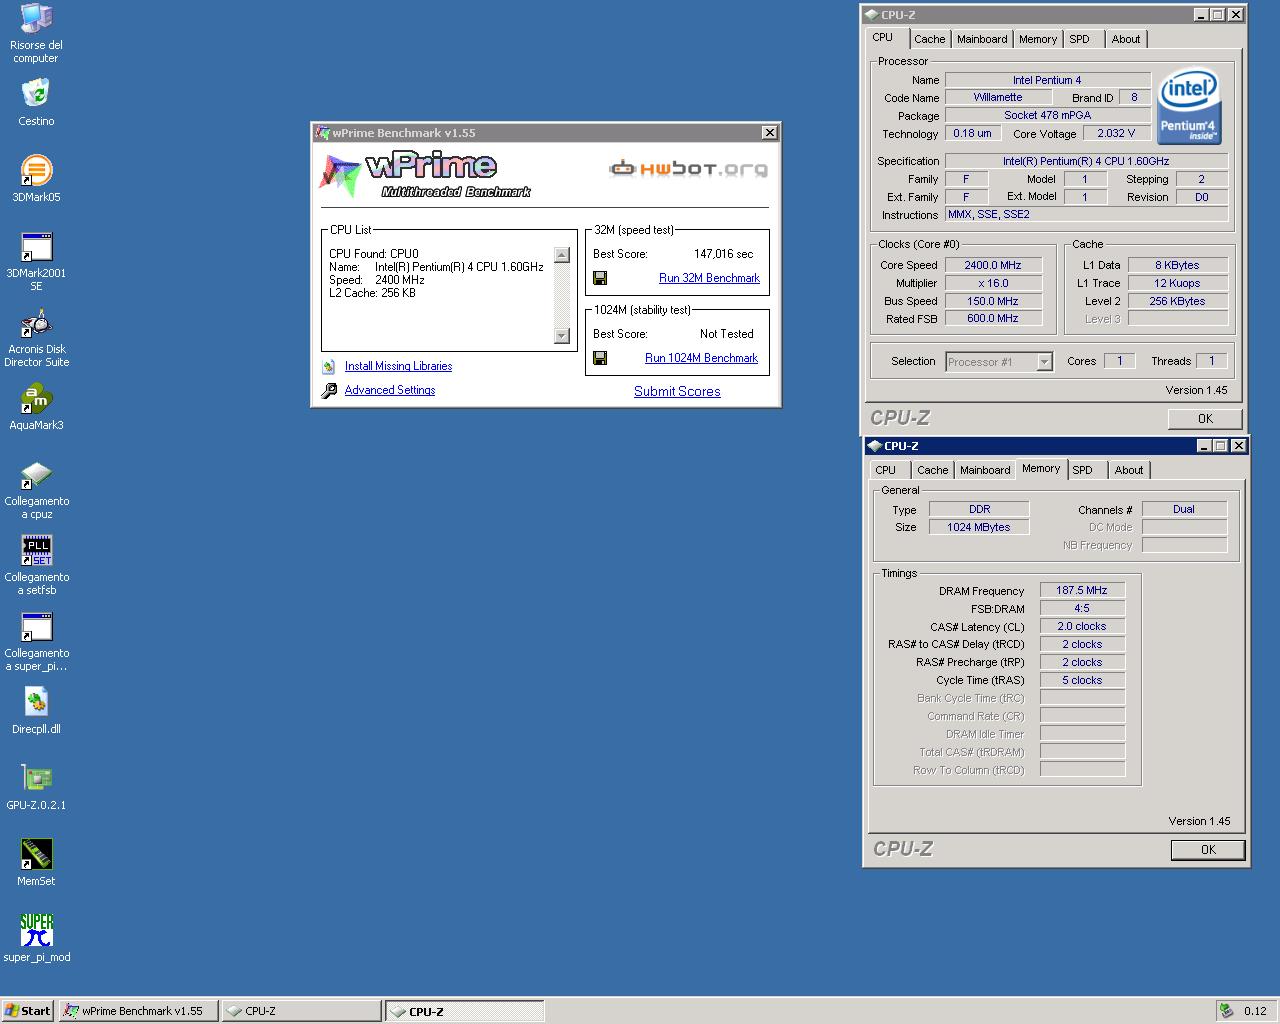Click OK in the lower CPU-Z Memory window
1280x1024 pixels.
[1208, 850]
